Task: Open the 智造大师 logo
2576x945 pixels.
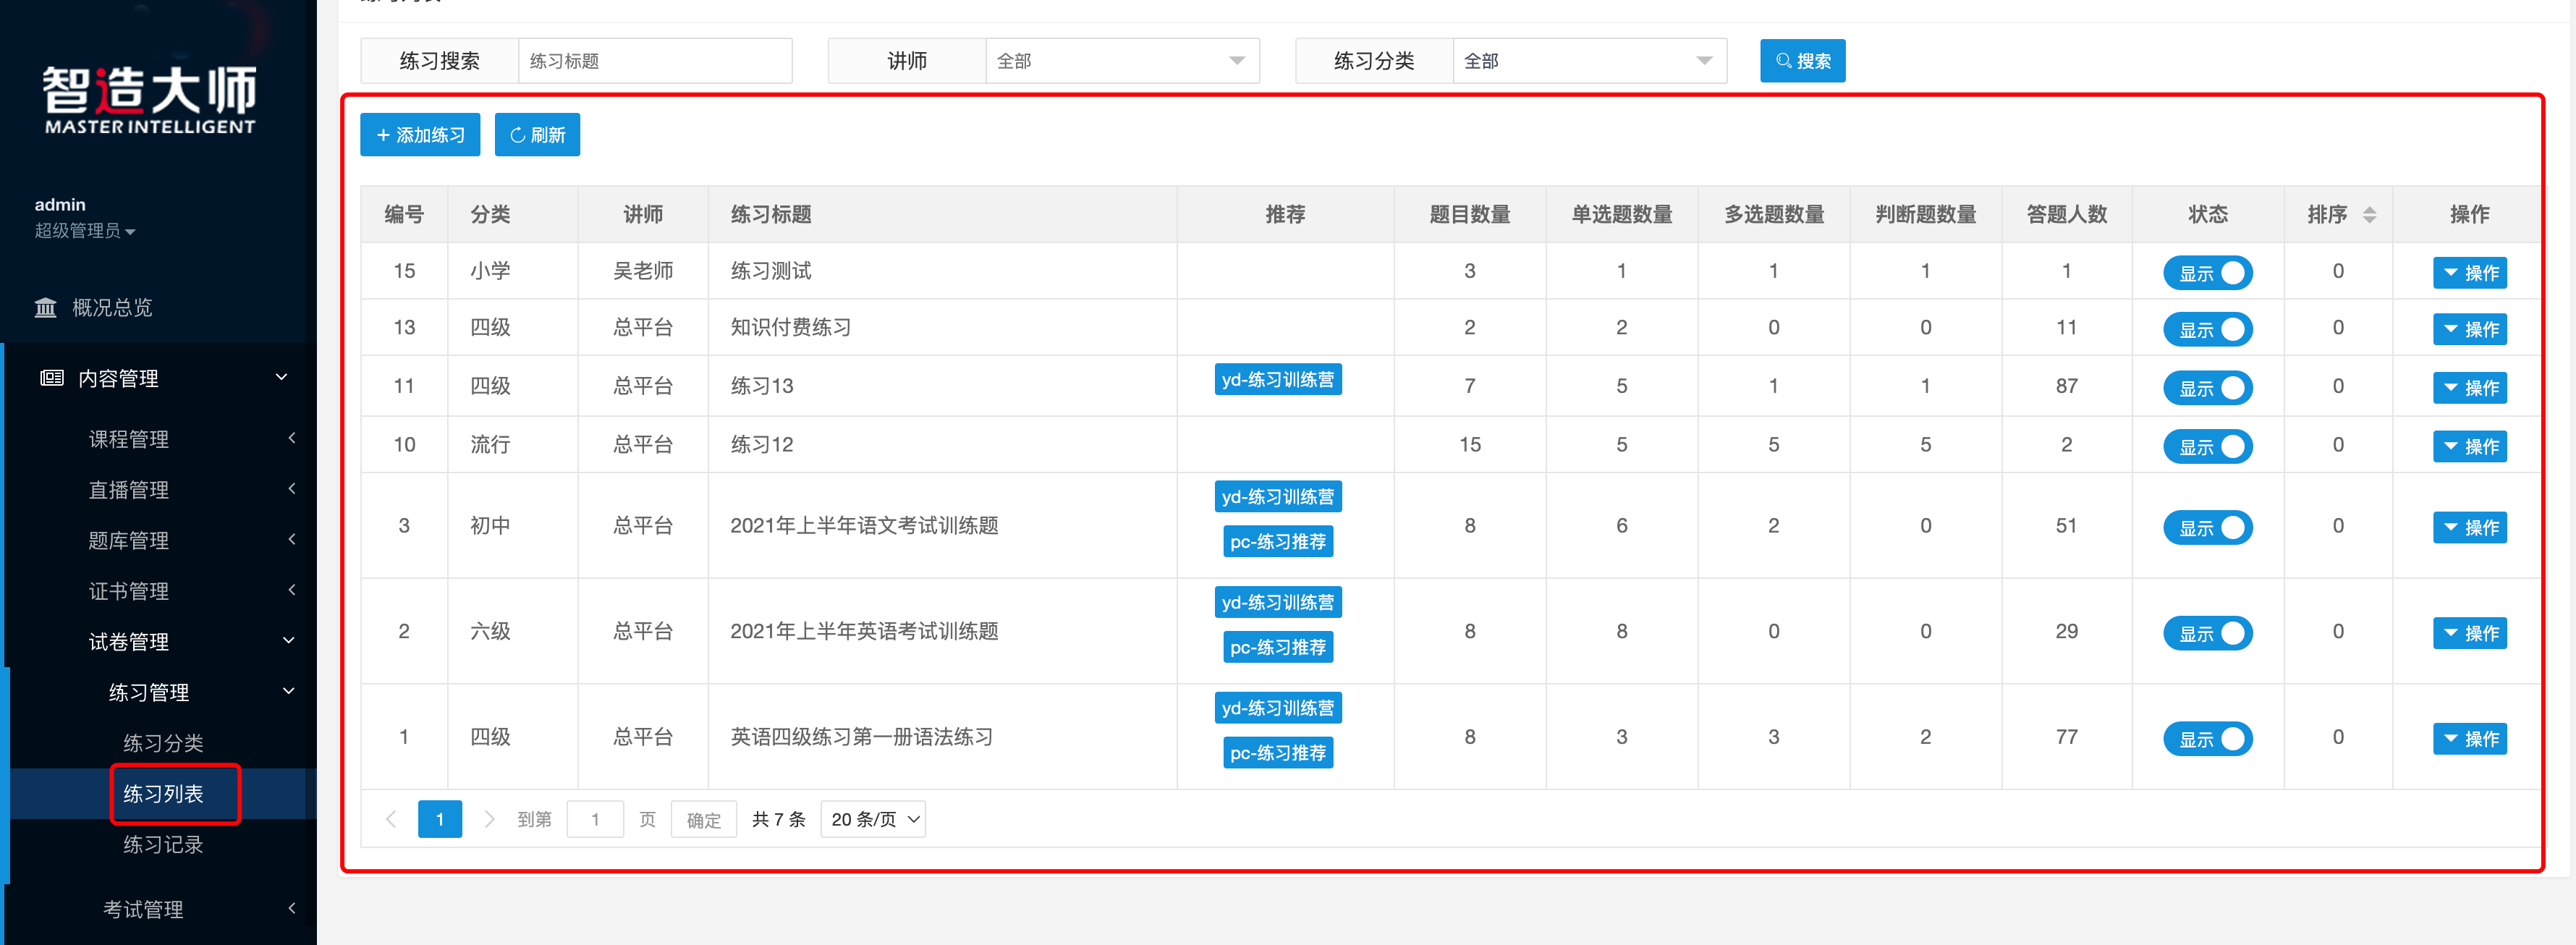Action: point(150,100)
